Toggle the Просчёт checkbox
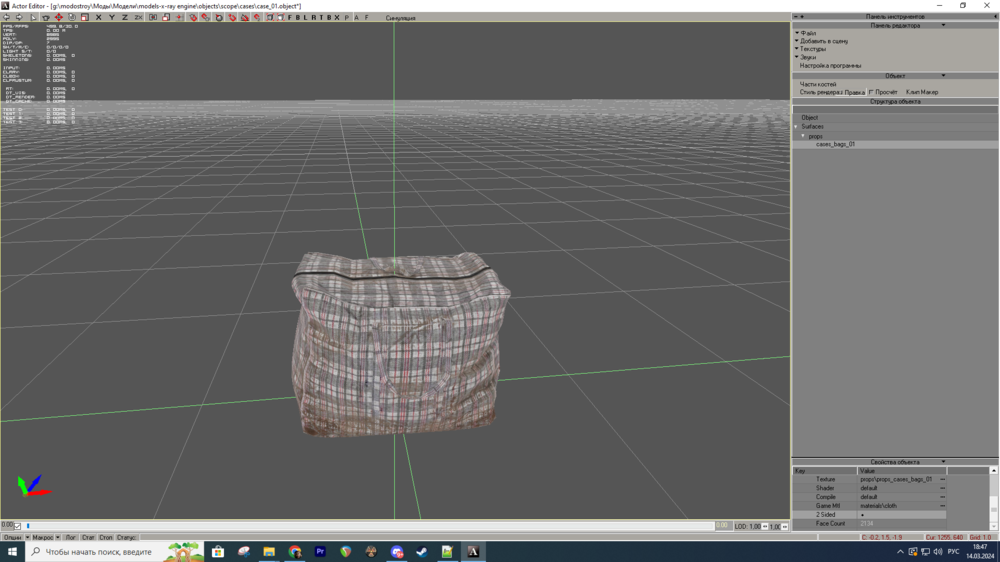Viewport: 1000px width, 562px height. pyautogui.click(x=871, y=92)
